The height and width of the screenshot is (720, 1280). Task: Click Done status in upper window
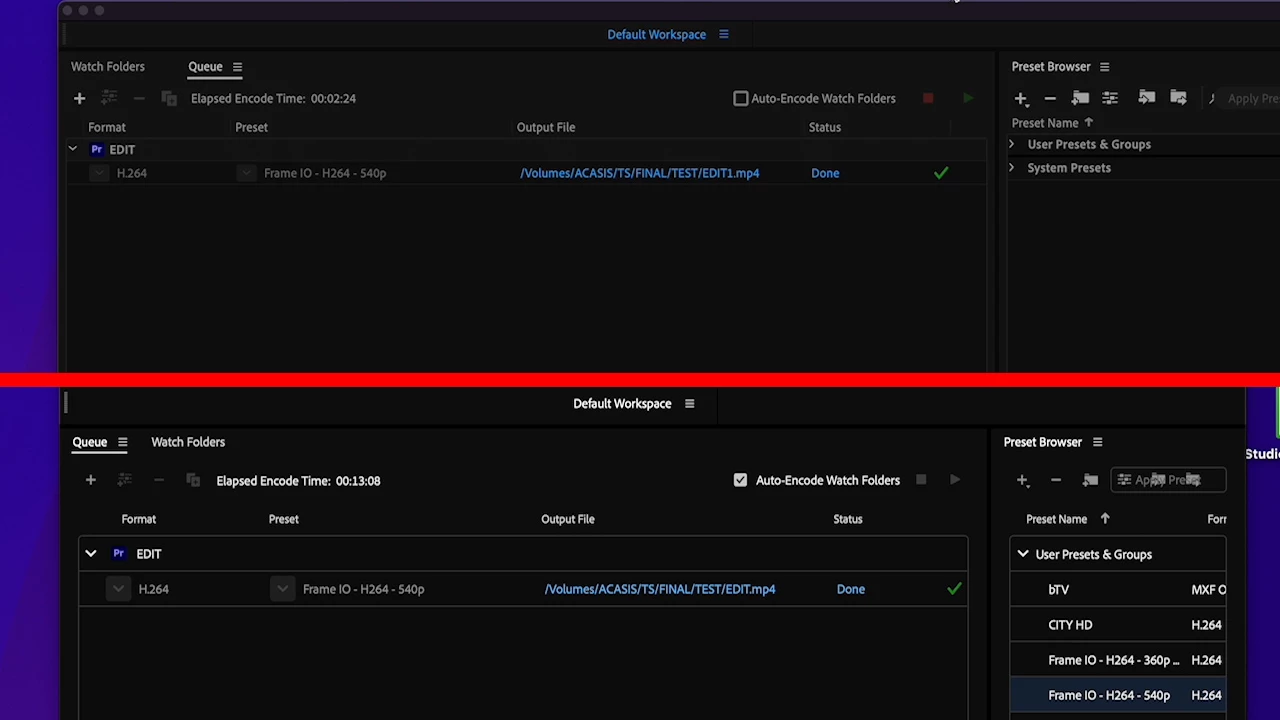pos(825,173)
